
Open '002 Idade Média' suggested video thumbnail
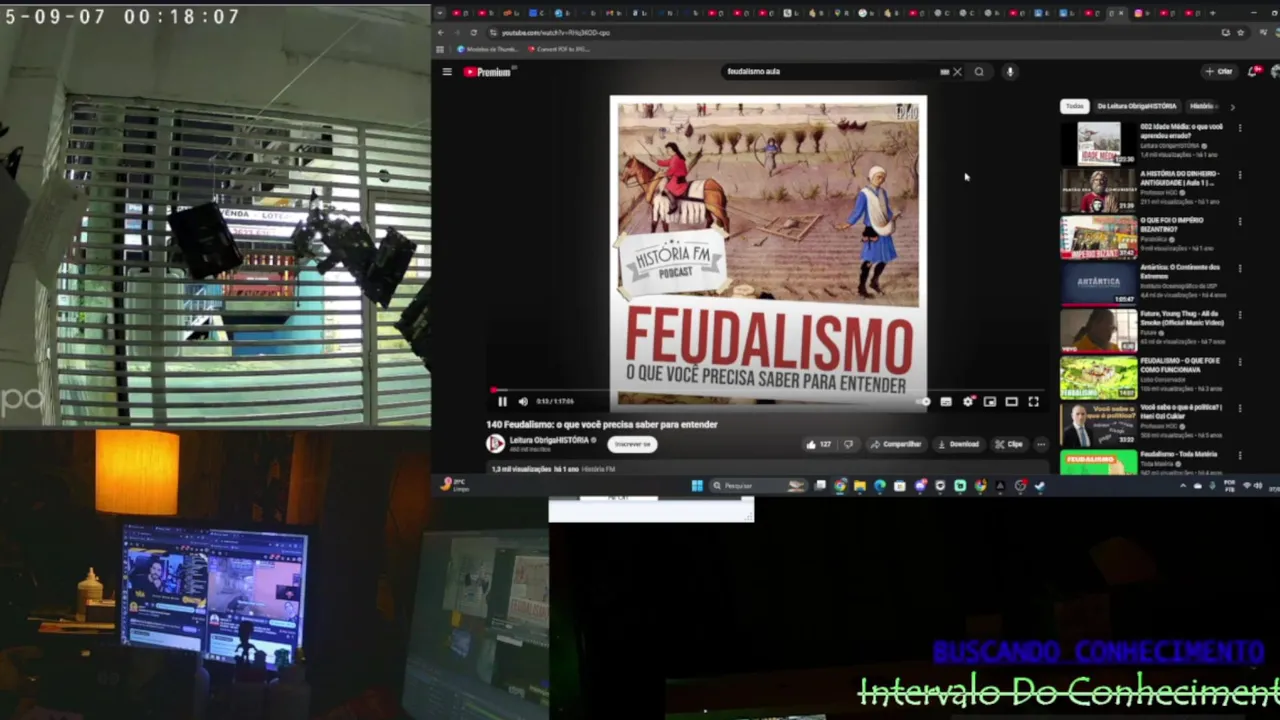[x=1098, y=144]
